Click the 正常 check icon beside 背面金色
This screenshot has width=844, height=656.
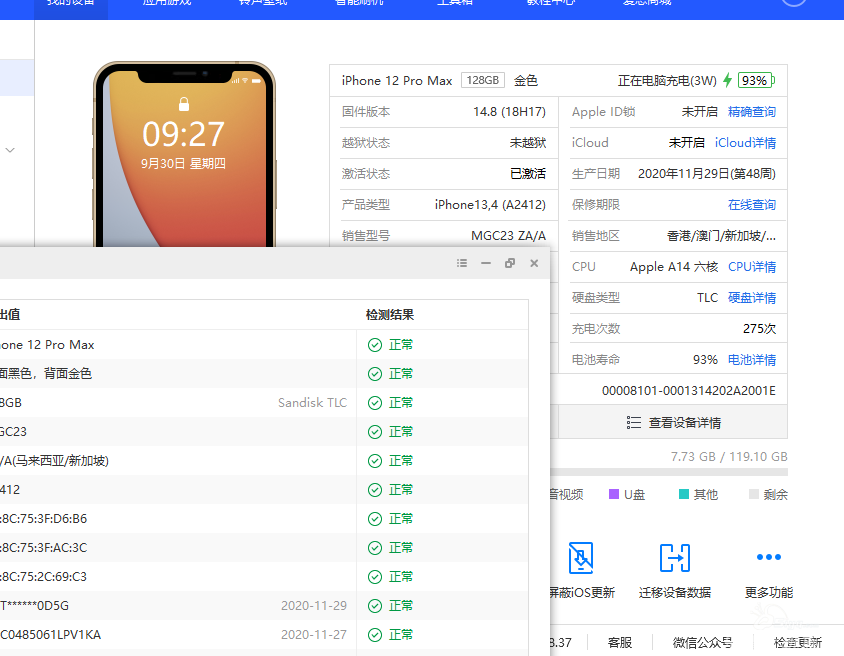(x=375, y=374)
